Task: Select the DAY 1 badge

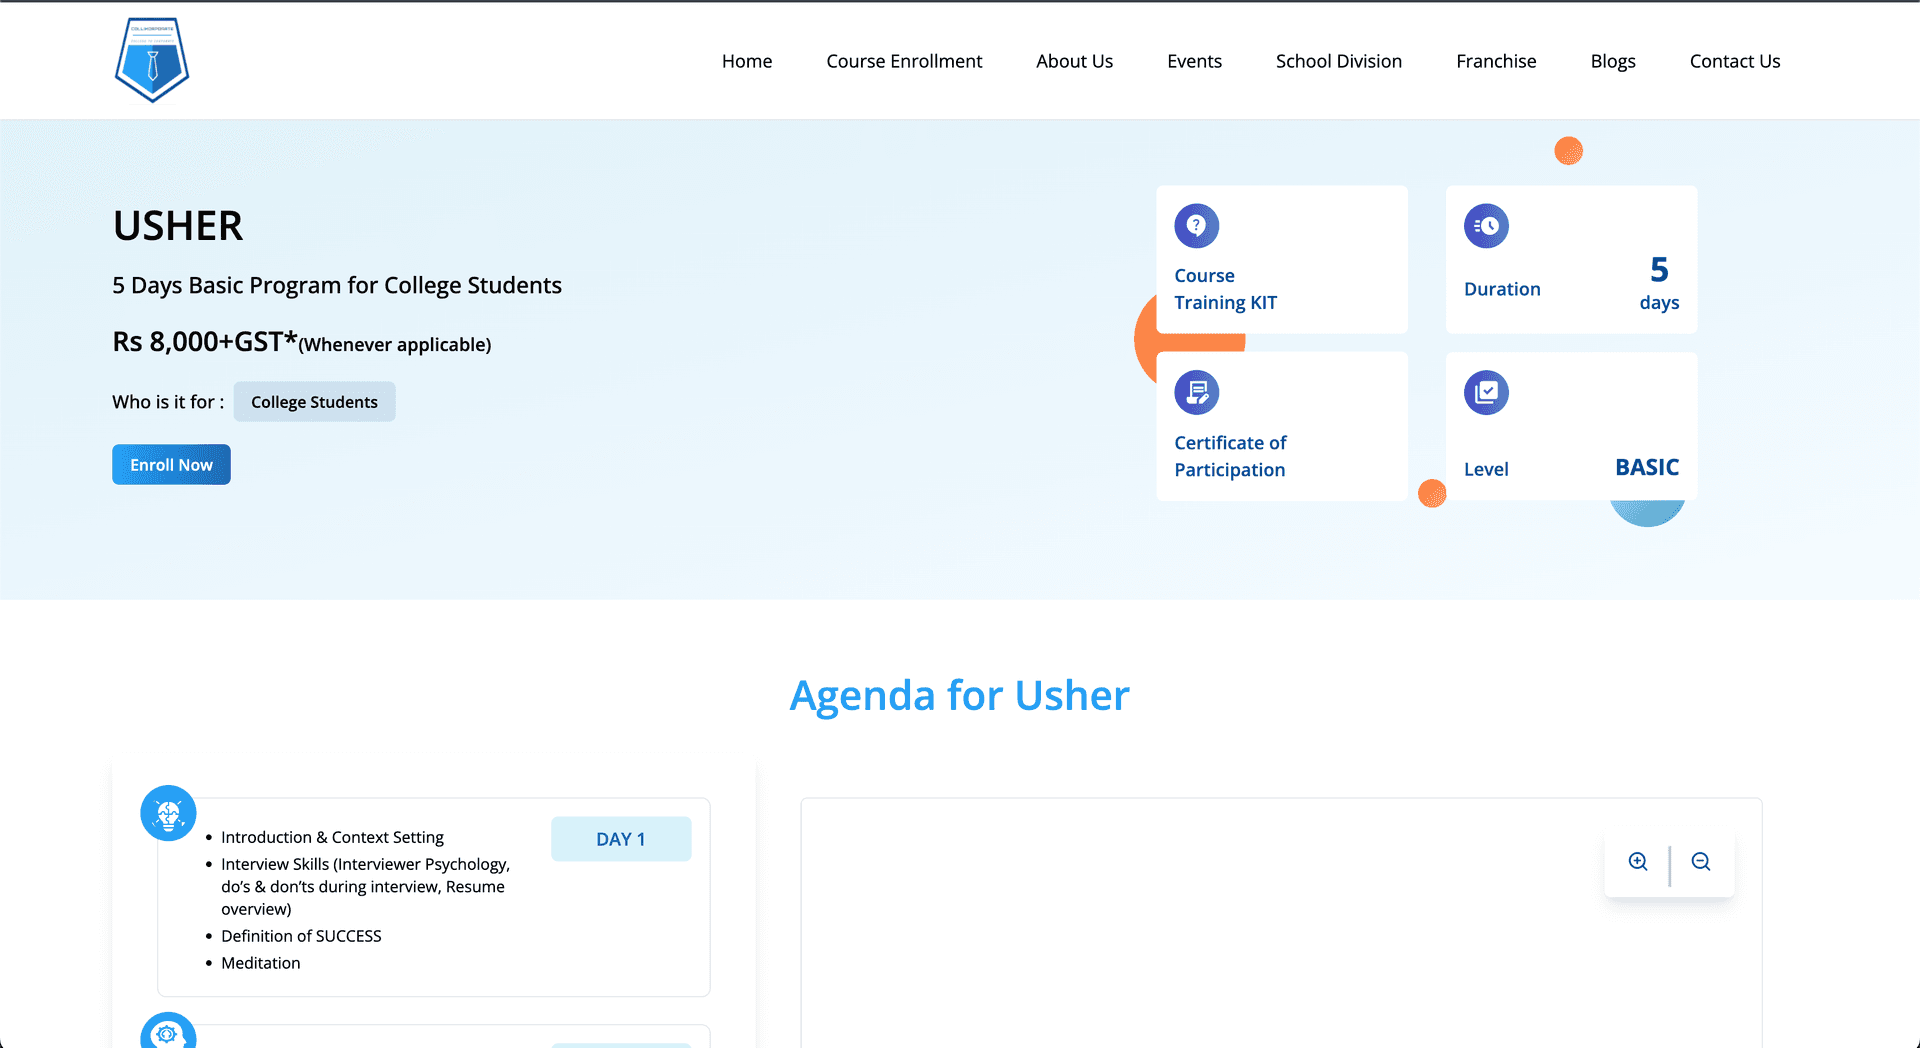Action: point(621,839)
